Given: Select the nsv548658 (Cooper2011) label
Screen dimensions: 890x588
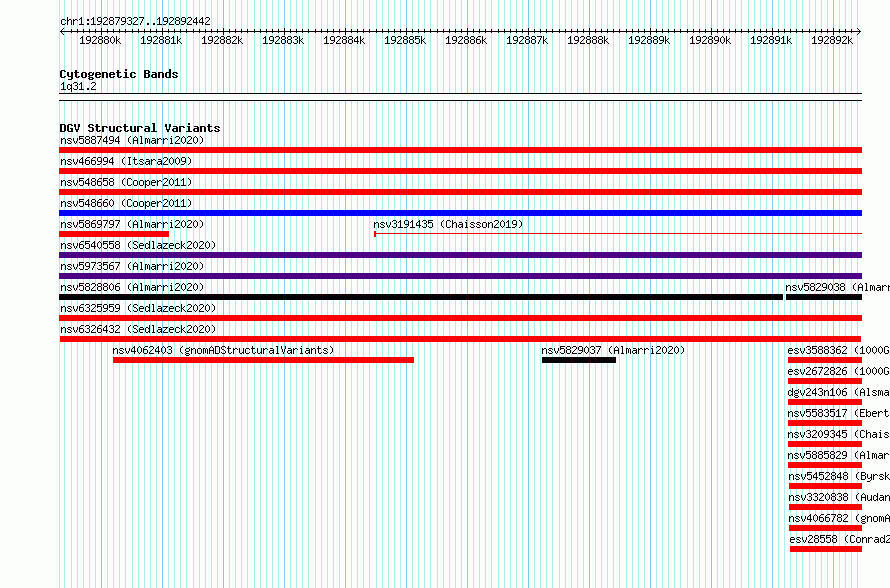Looking at the screenshot, I should click(126, 182).
